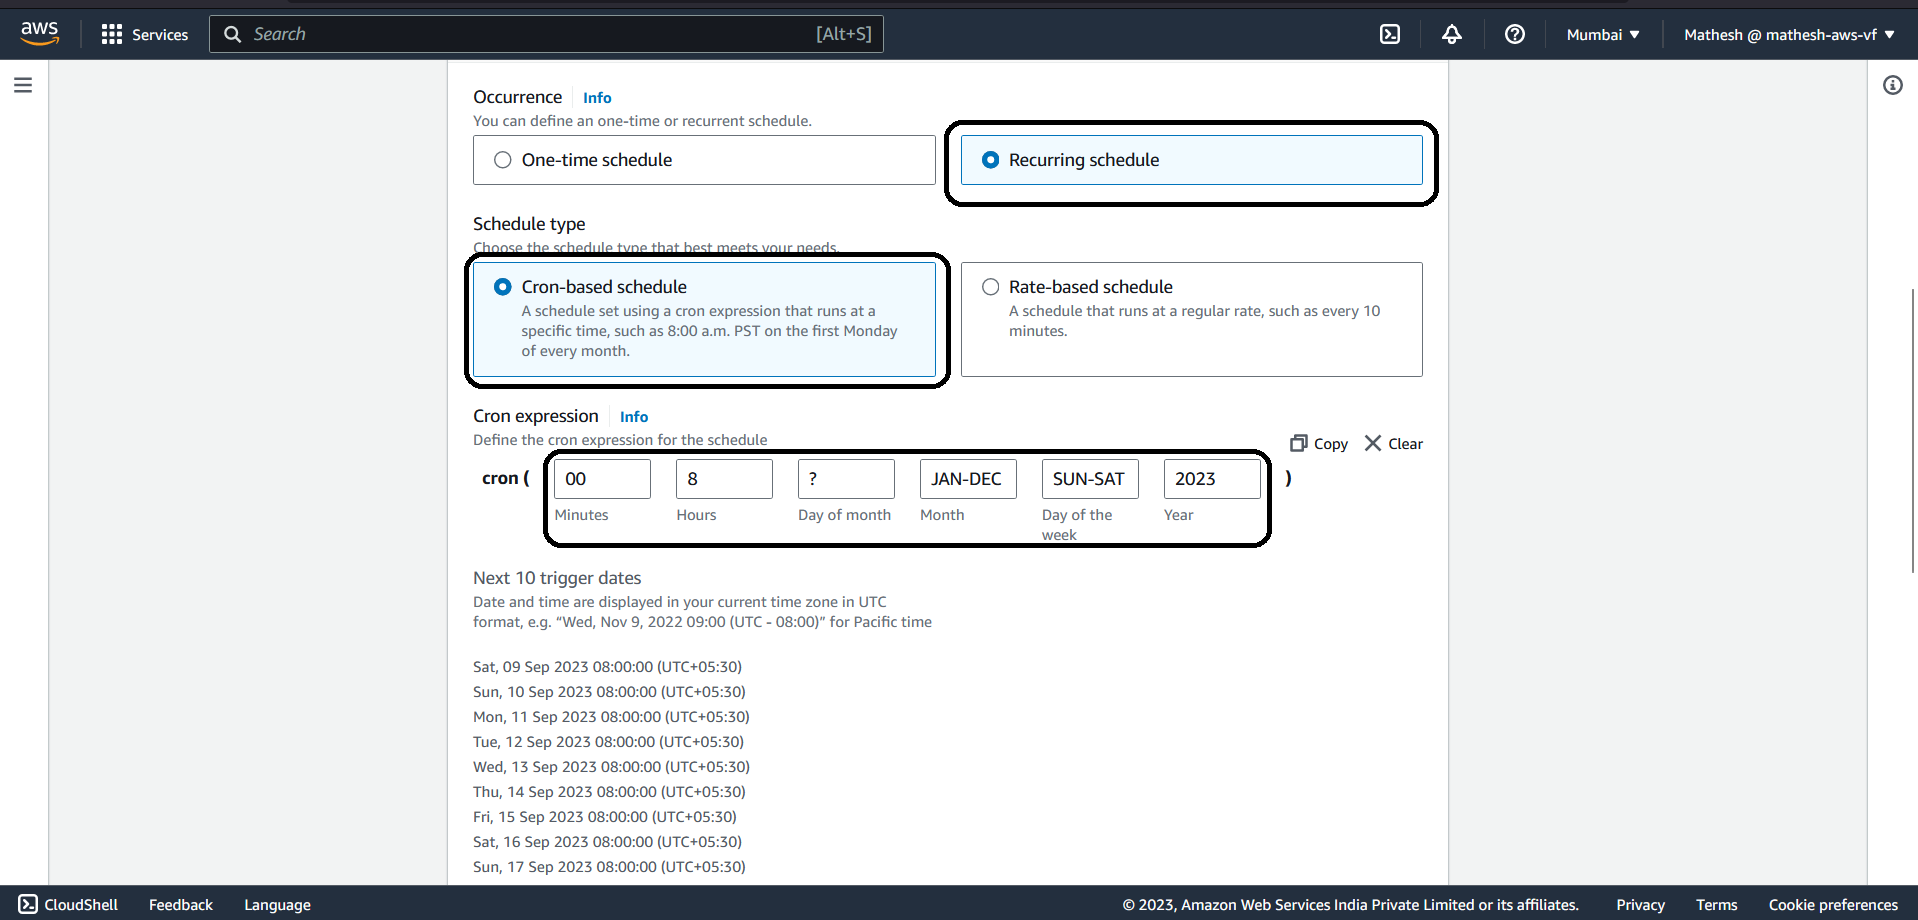Viewport: 1918px width, 920px height.
Task: Focus the top search field
Action: (x=546, y=34)
